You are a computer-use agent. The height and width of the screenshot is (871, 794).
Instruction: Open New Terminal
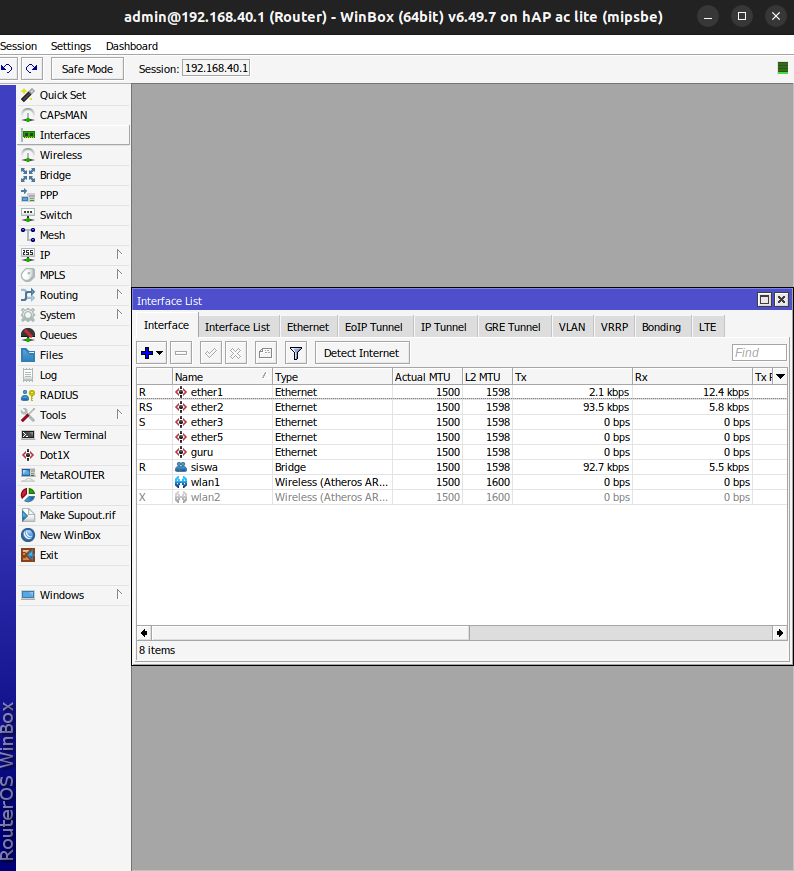73,435
